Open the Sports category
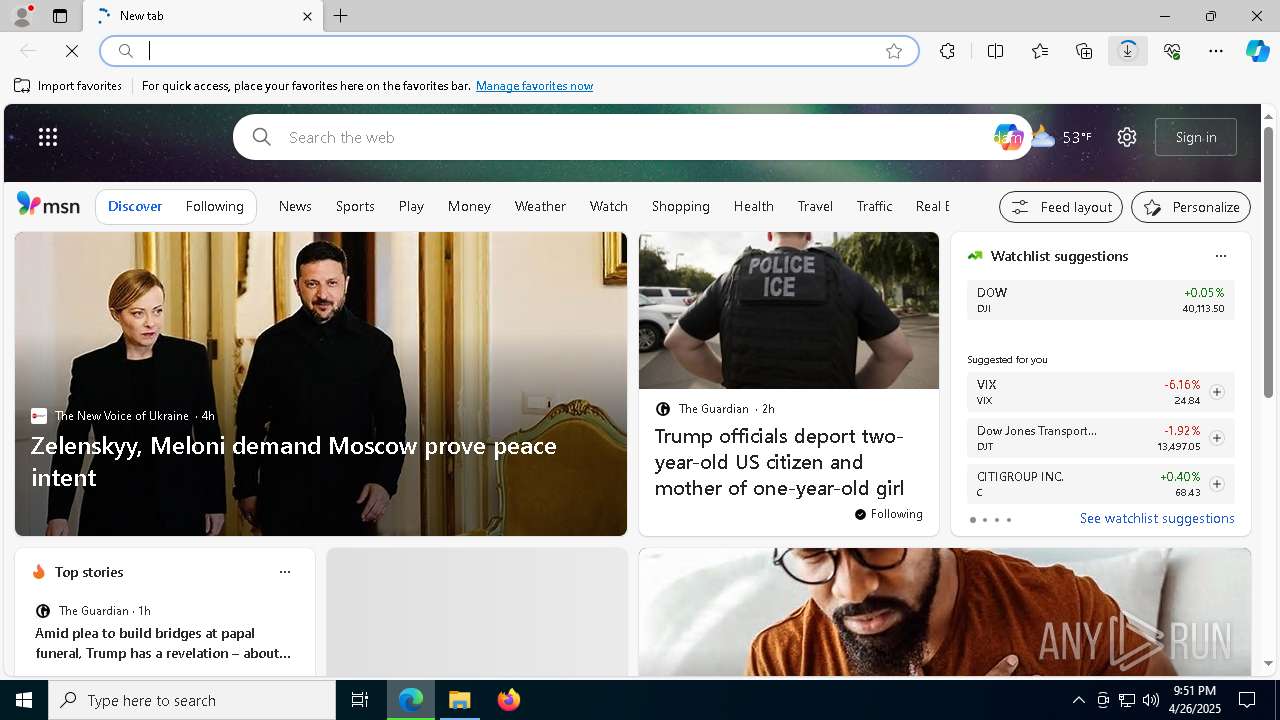This screenshot has width=1280, height=720. coord(355,206)
